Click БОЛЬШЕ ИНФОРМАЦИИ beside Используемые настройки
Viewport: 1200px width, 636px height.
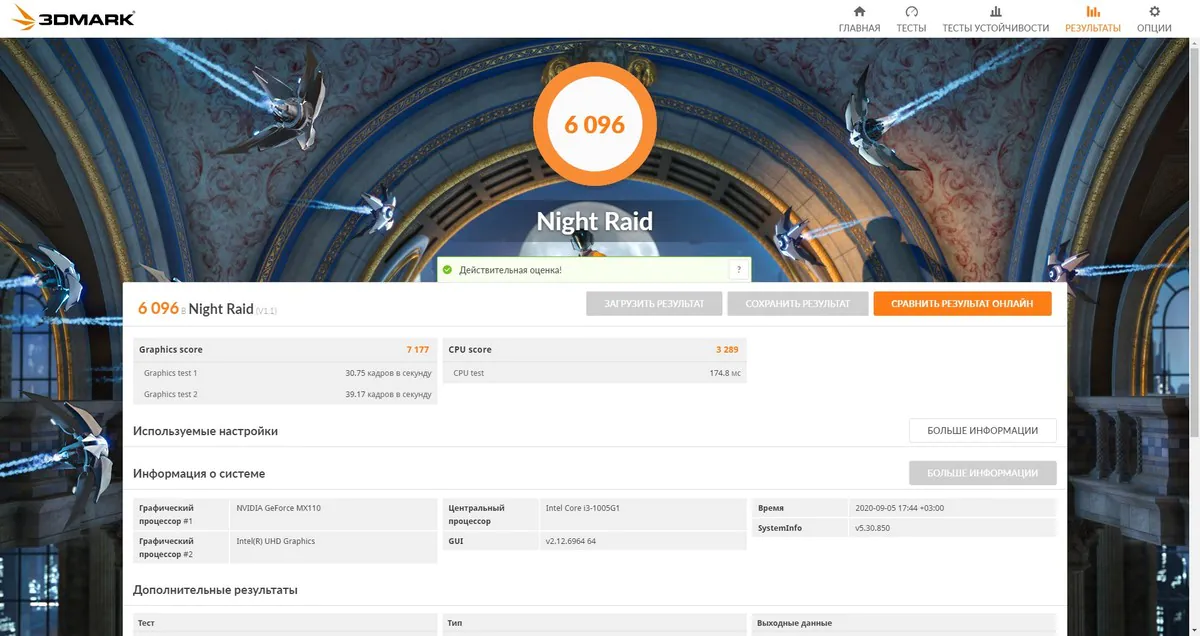[982, 431]
